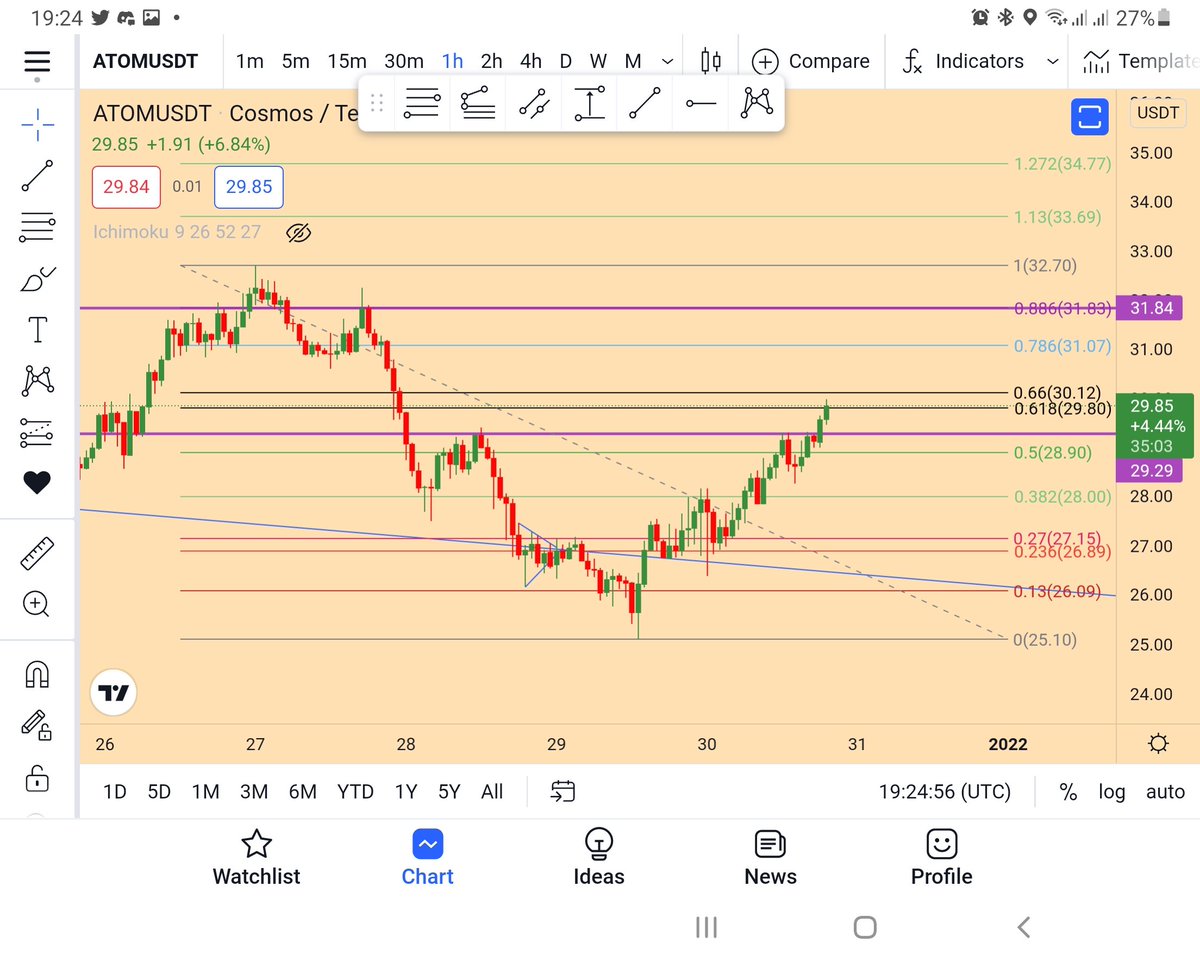The image size is (1200, 961).
Task: Tap the Android back navigation button
Action: pos(1024,927)
